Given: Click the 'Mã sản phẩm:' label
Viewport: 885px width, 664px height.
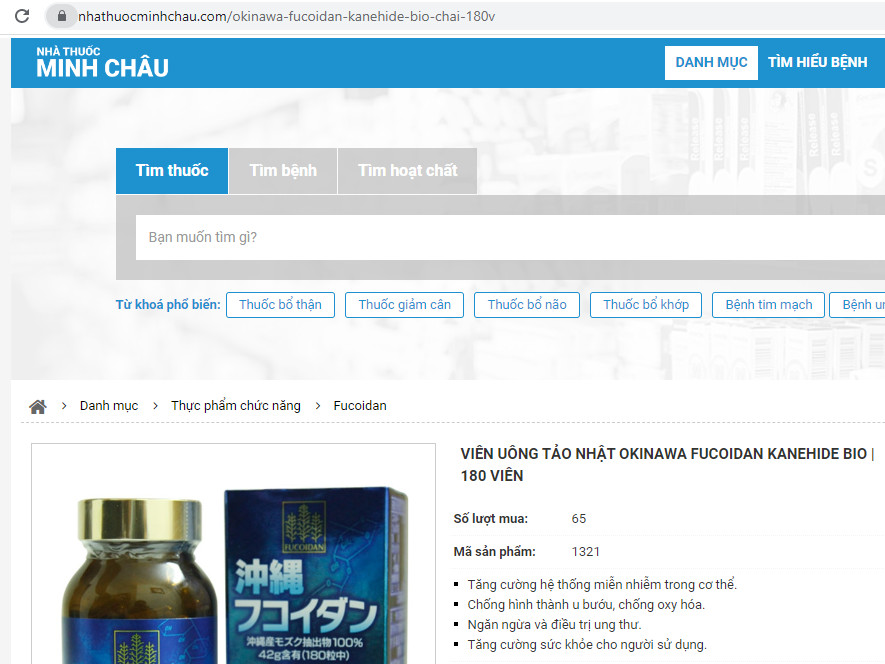Looking at the screenshot, I should point(494,552).
